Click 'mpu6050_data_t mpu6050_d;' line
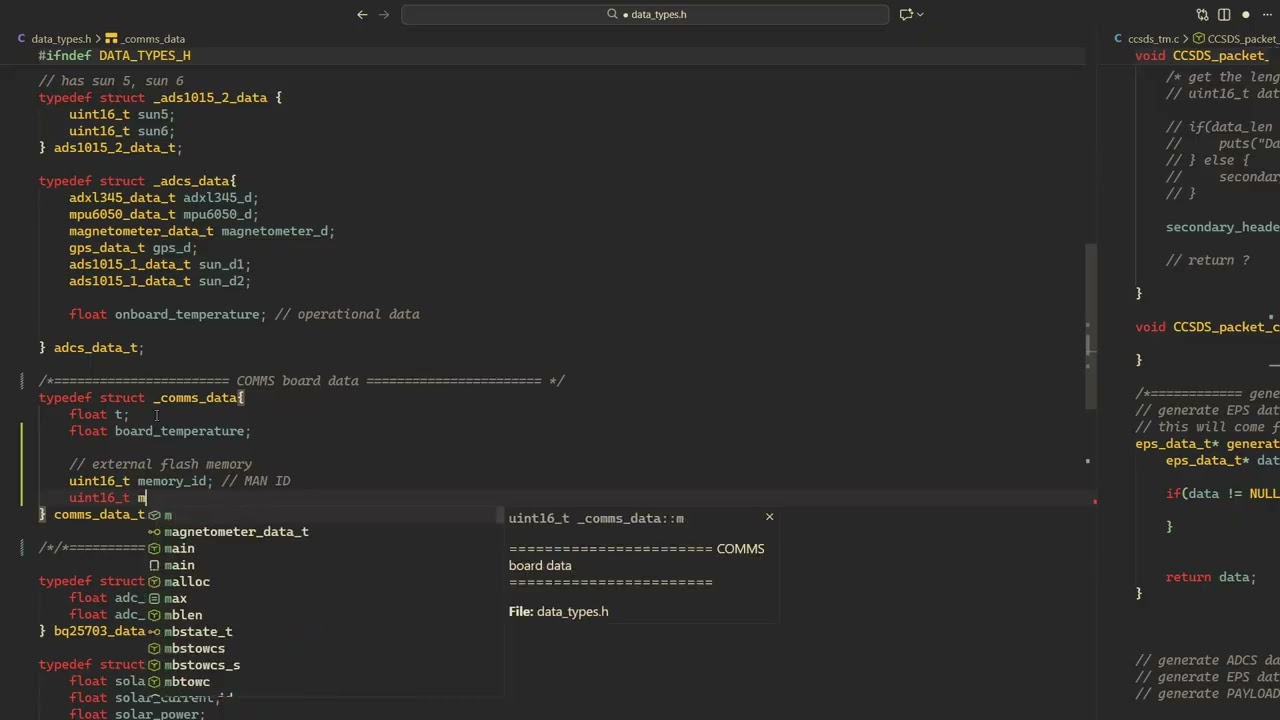 (164, 214)
